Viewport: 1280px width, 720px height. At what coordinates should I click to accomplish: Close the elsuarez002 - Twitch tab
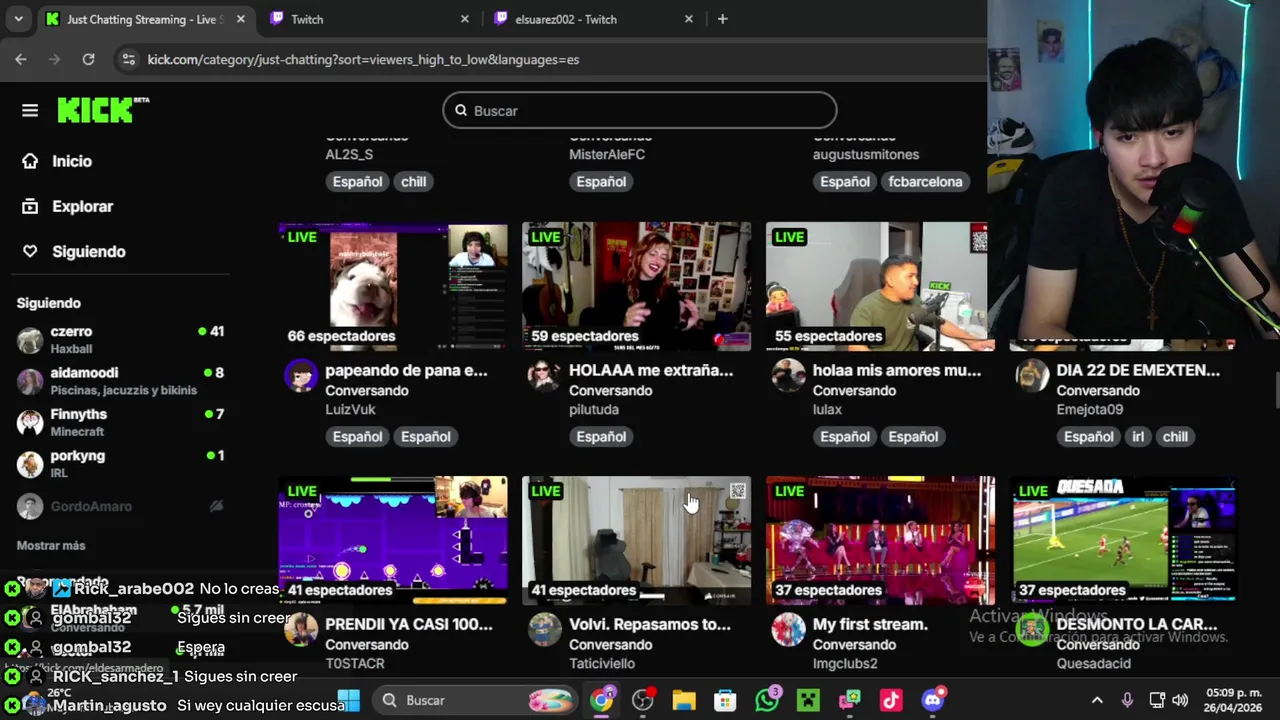tap(689, 19)
